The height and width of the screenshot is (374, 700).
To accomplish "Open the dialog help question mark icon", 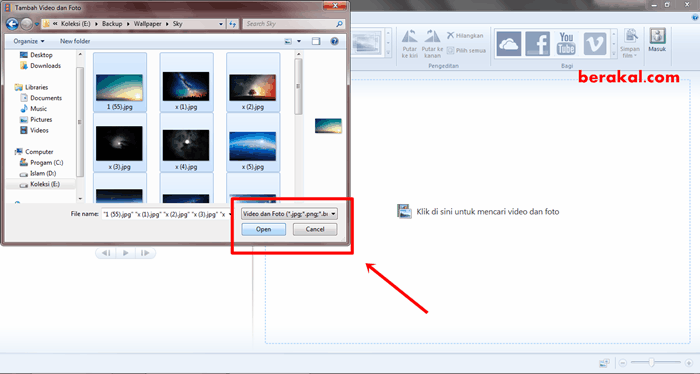I will 334,41.
